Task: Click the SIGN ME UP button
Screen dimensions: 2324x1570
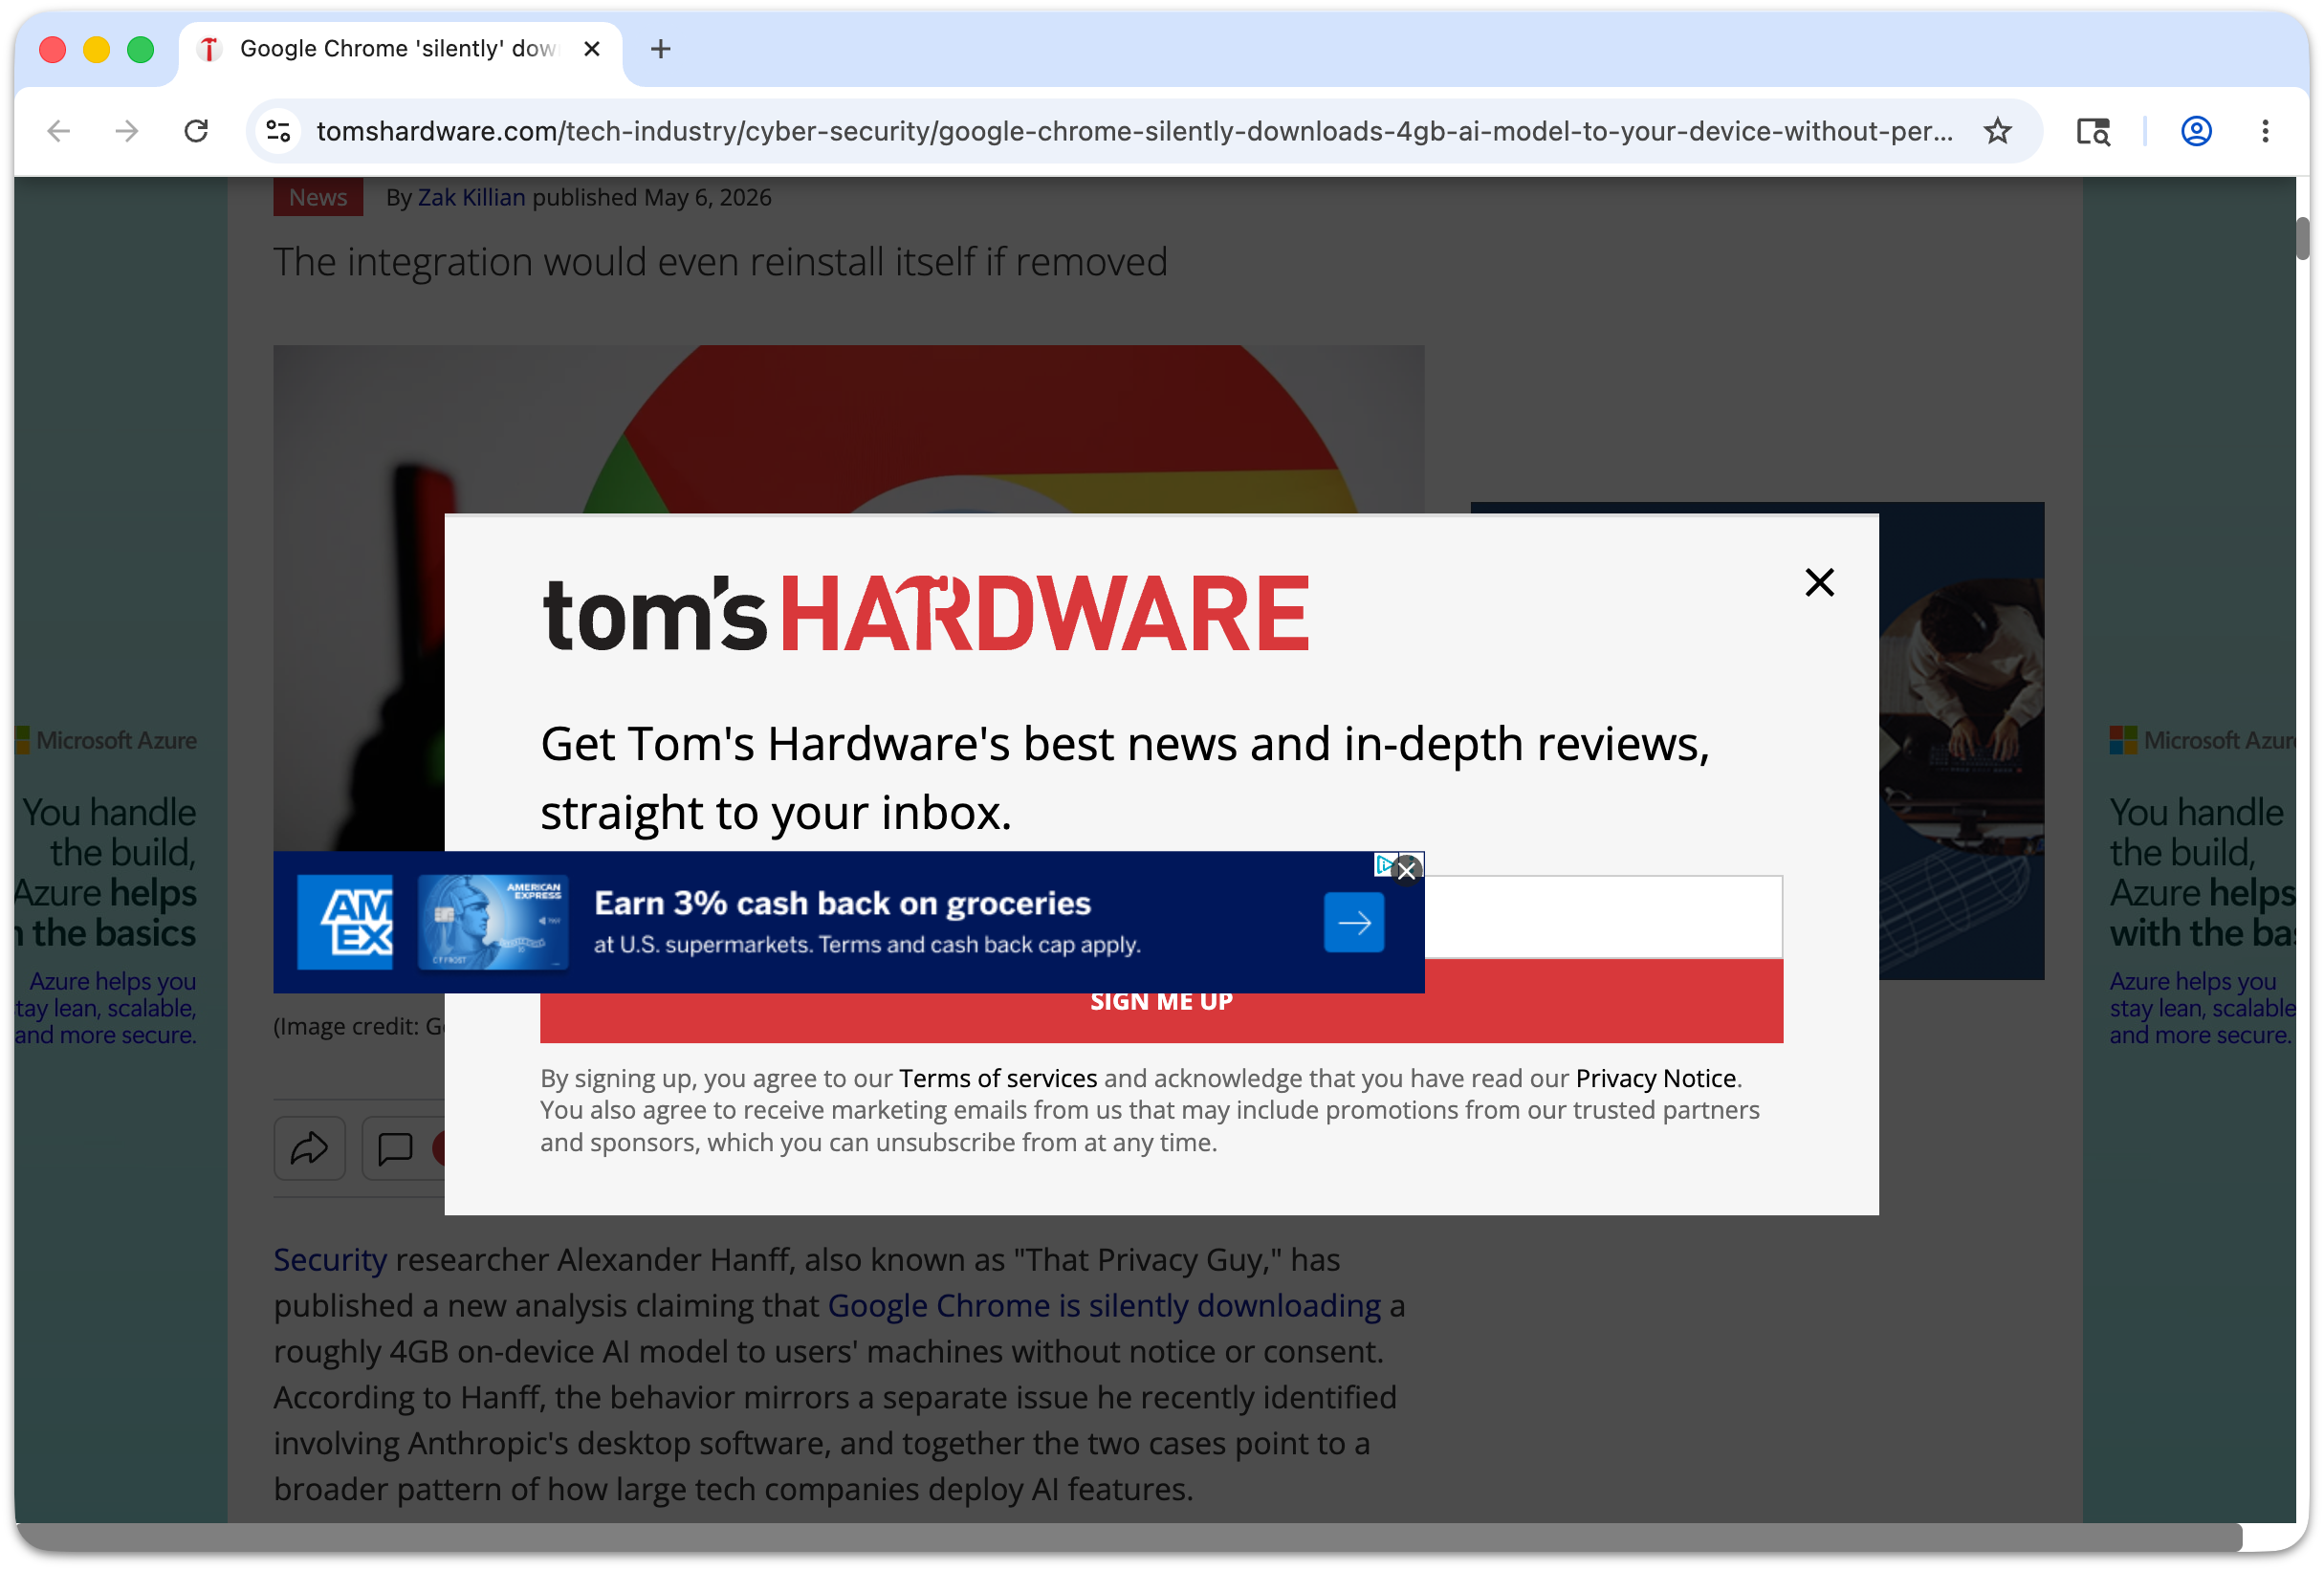Action: [1161, 1001]
